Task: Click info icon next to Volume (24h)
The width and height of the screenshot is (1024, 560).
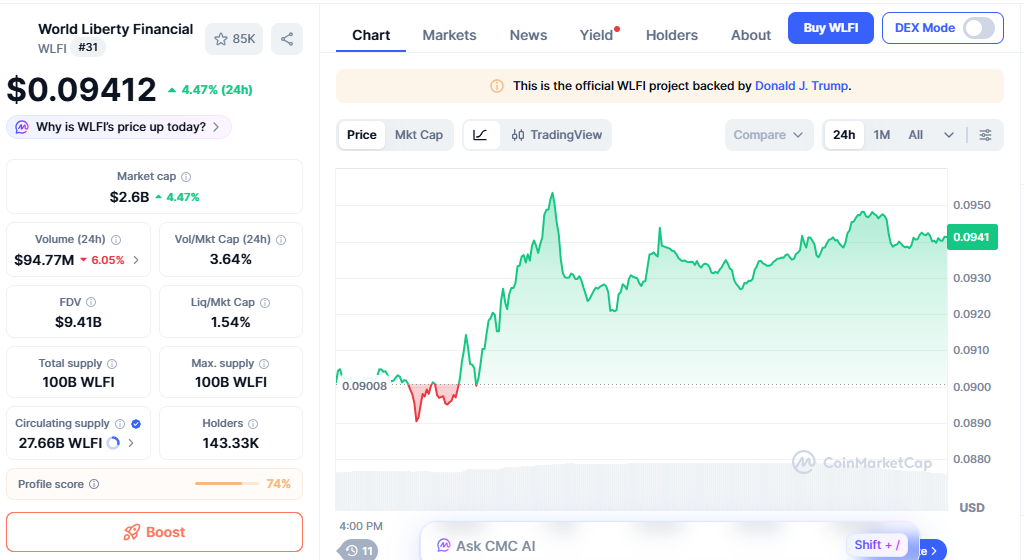Action: [x=116, y=240]
